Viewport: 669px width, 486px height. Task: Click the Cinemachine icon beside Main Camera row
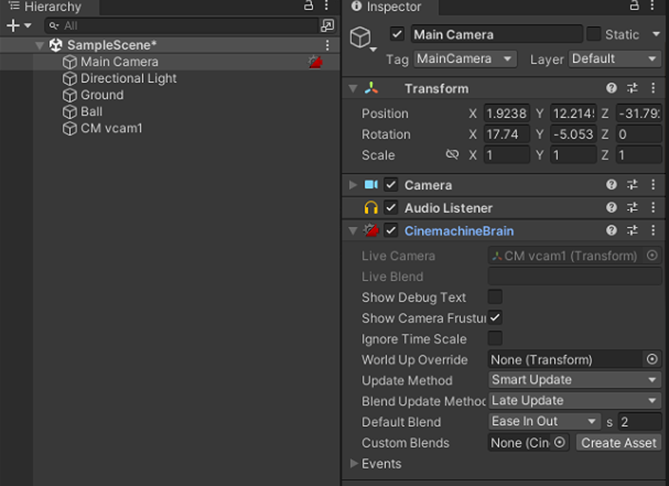click(315, 62)
